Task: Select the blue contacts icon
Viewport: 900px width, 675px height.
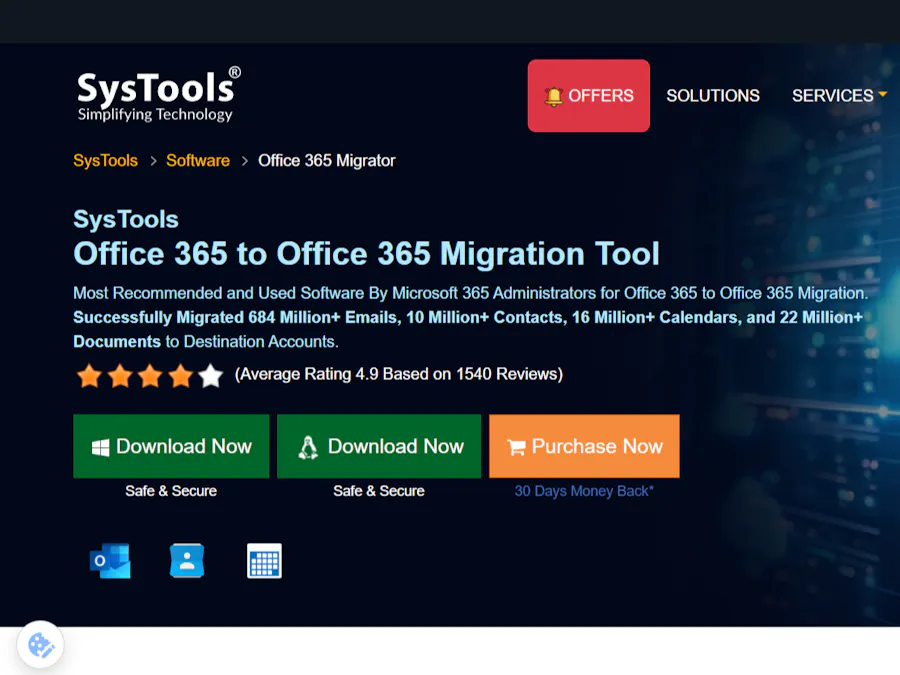Action: pyautogui.click(x=187, y=561)
